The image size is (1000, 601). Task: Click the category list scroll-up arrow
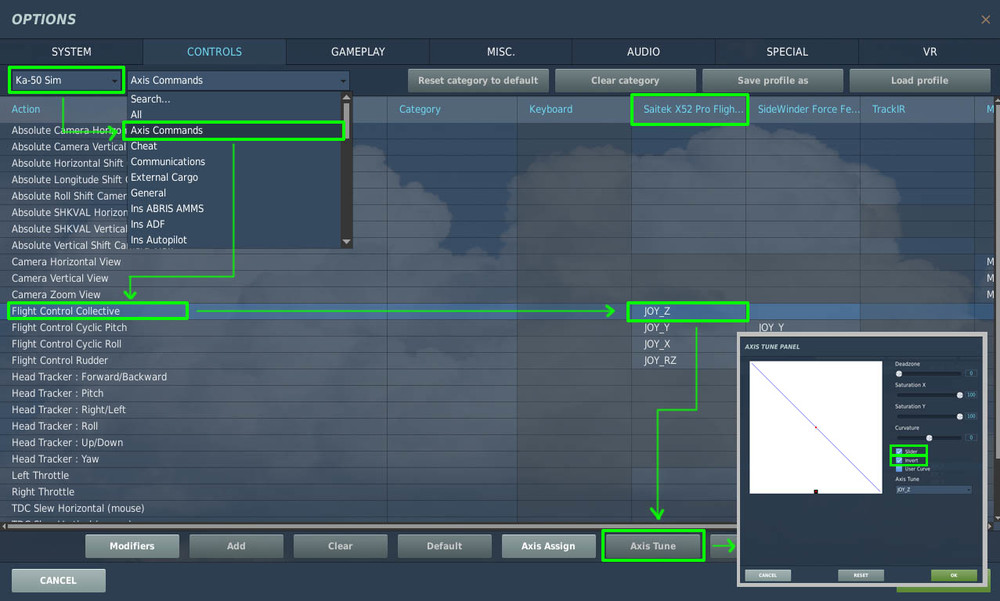click(x=346, y=98)
